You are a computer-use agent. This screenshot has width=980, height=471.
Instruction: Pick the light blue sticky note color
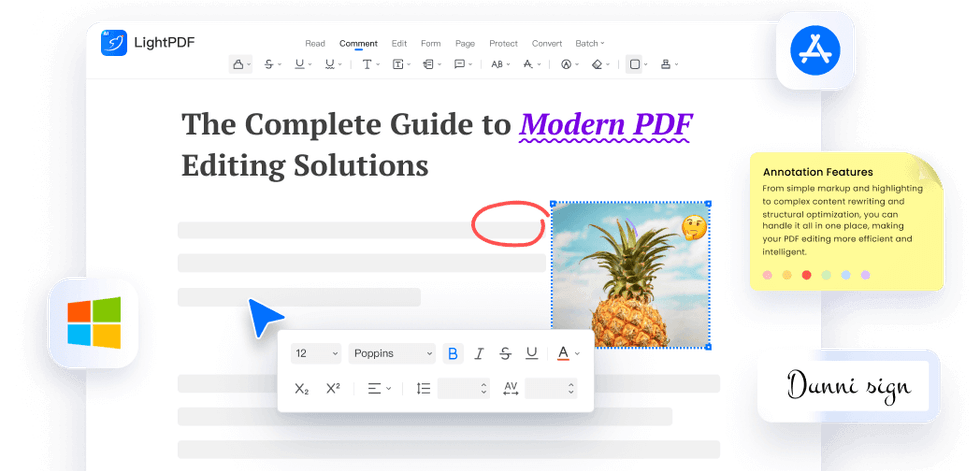(846, 275)
